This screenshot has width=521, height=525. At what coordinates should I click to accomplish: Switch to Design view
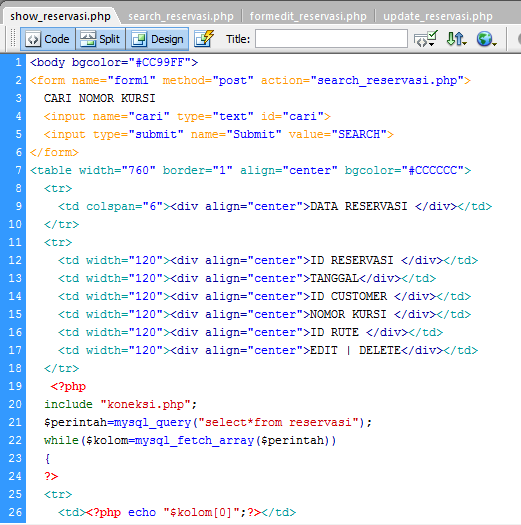coord(157,39)
